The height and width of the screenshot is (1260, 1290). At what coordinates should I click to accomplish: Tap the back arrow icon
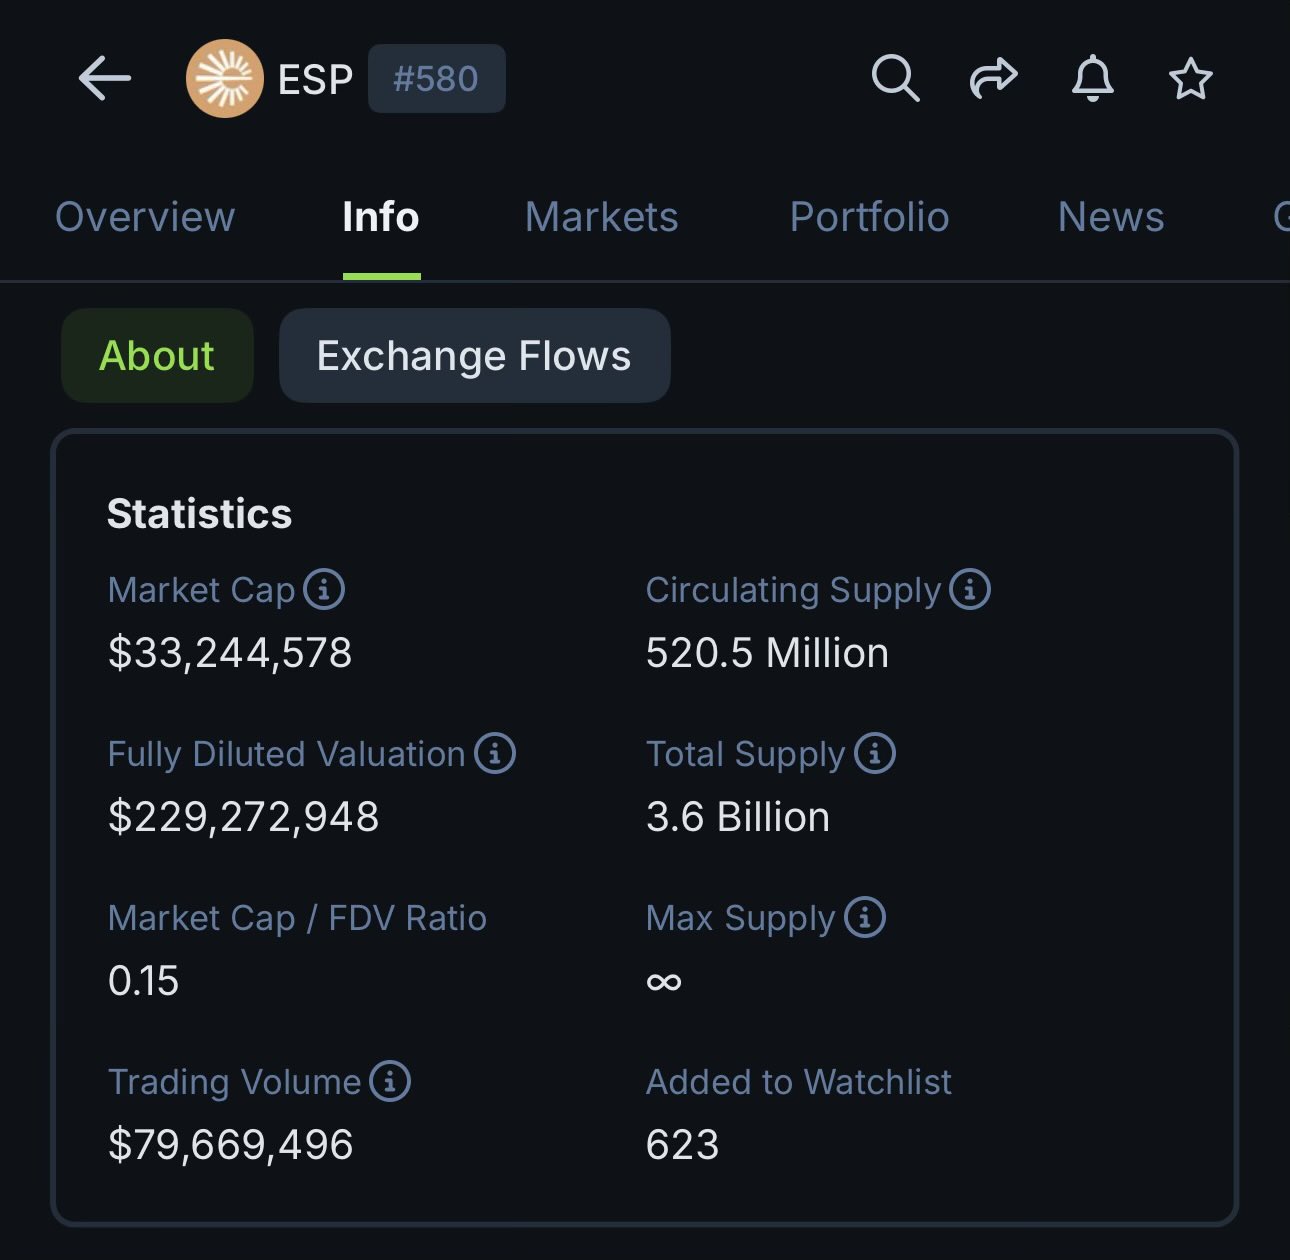[x=105, y=79]
